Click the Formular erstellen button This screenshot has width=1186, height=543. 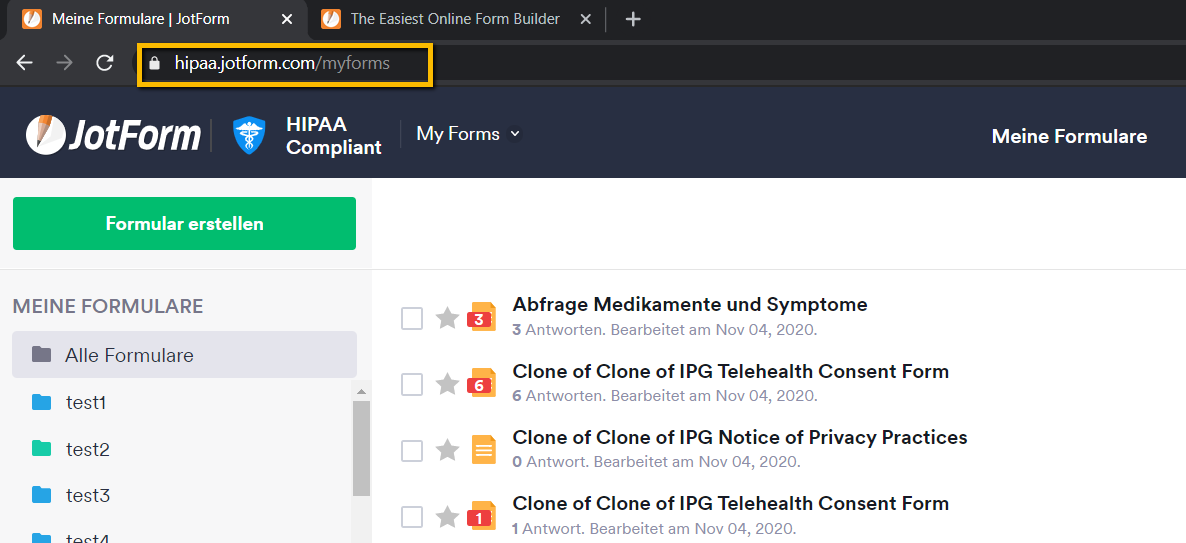(185, 223)
